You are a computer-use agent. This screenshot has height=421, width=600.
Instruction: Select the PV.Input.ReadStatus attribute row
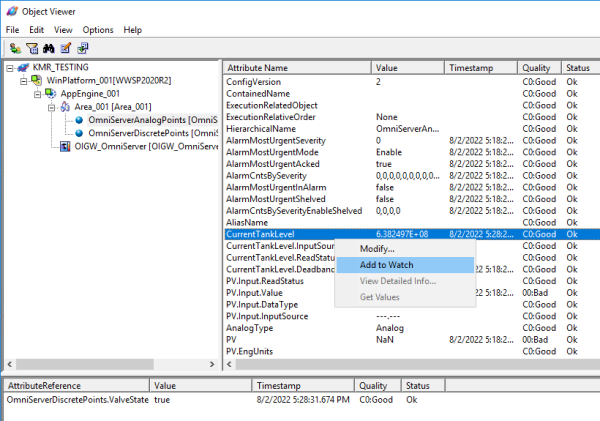[x=279, y=281]
